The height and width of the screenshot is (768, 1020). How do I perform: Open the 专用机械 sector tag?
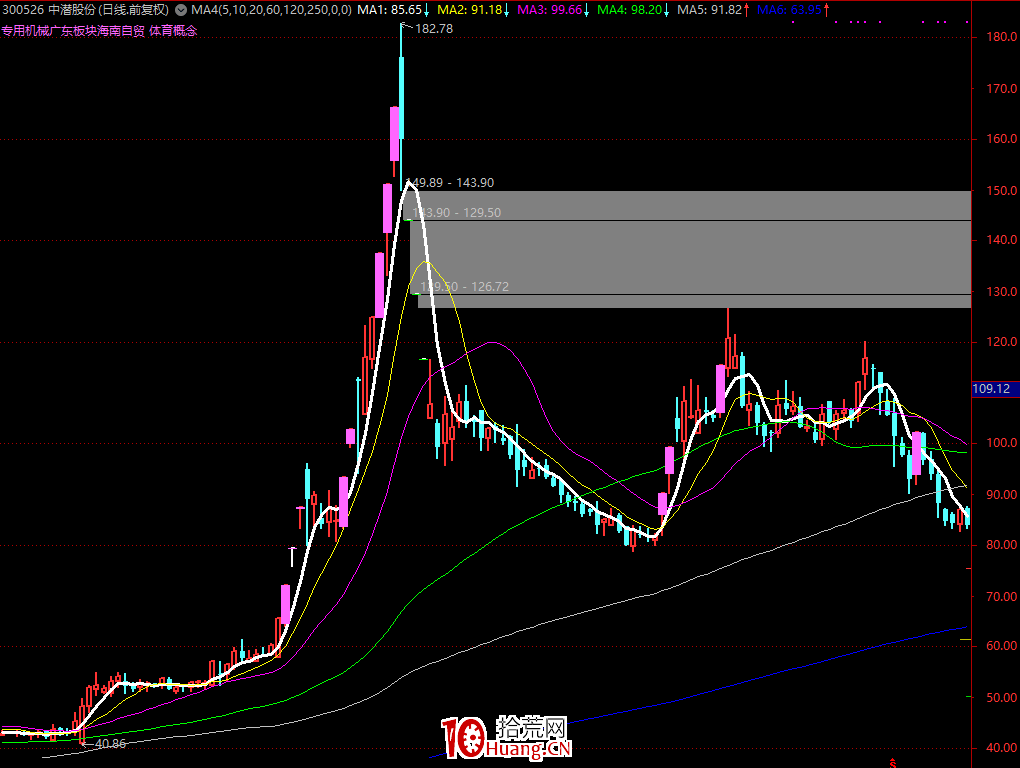point(24,31)
